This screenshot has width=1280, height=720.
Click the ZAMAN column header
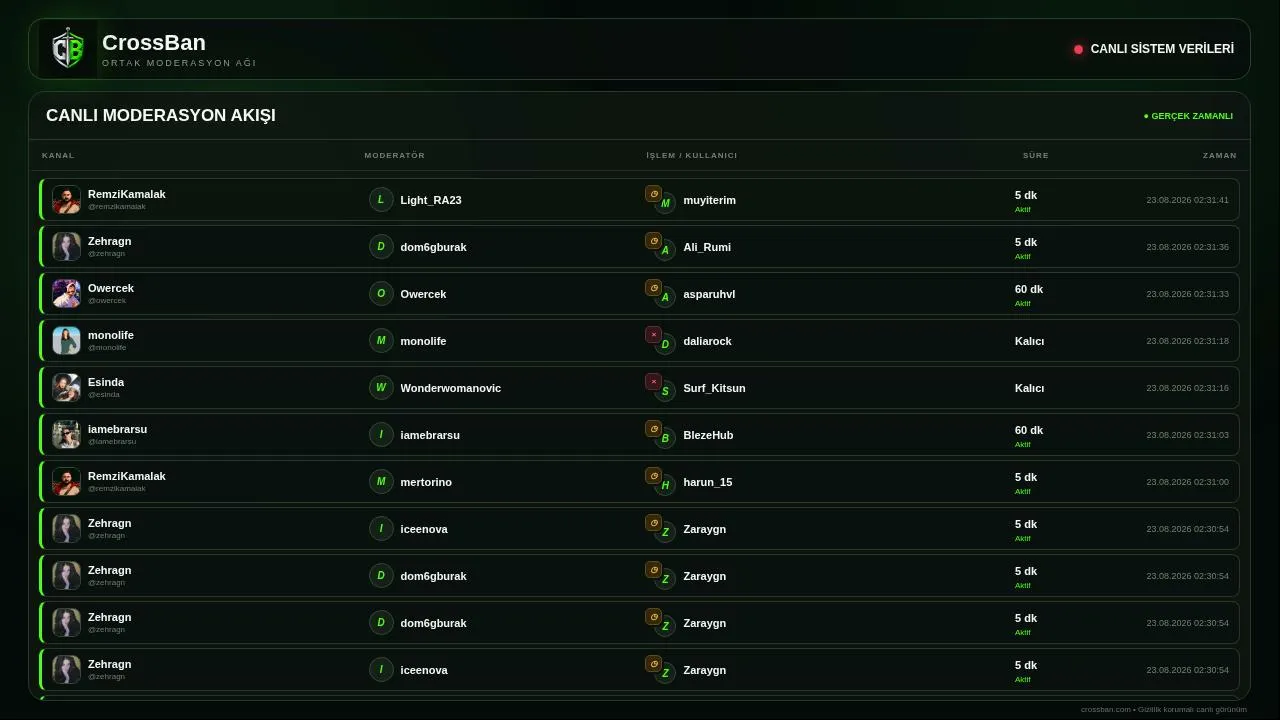pyautogui.click(x=1220, y=156)
